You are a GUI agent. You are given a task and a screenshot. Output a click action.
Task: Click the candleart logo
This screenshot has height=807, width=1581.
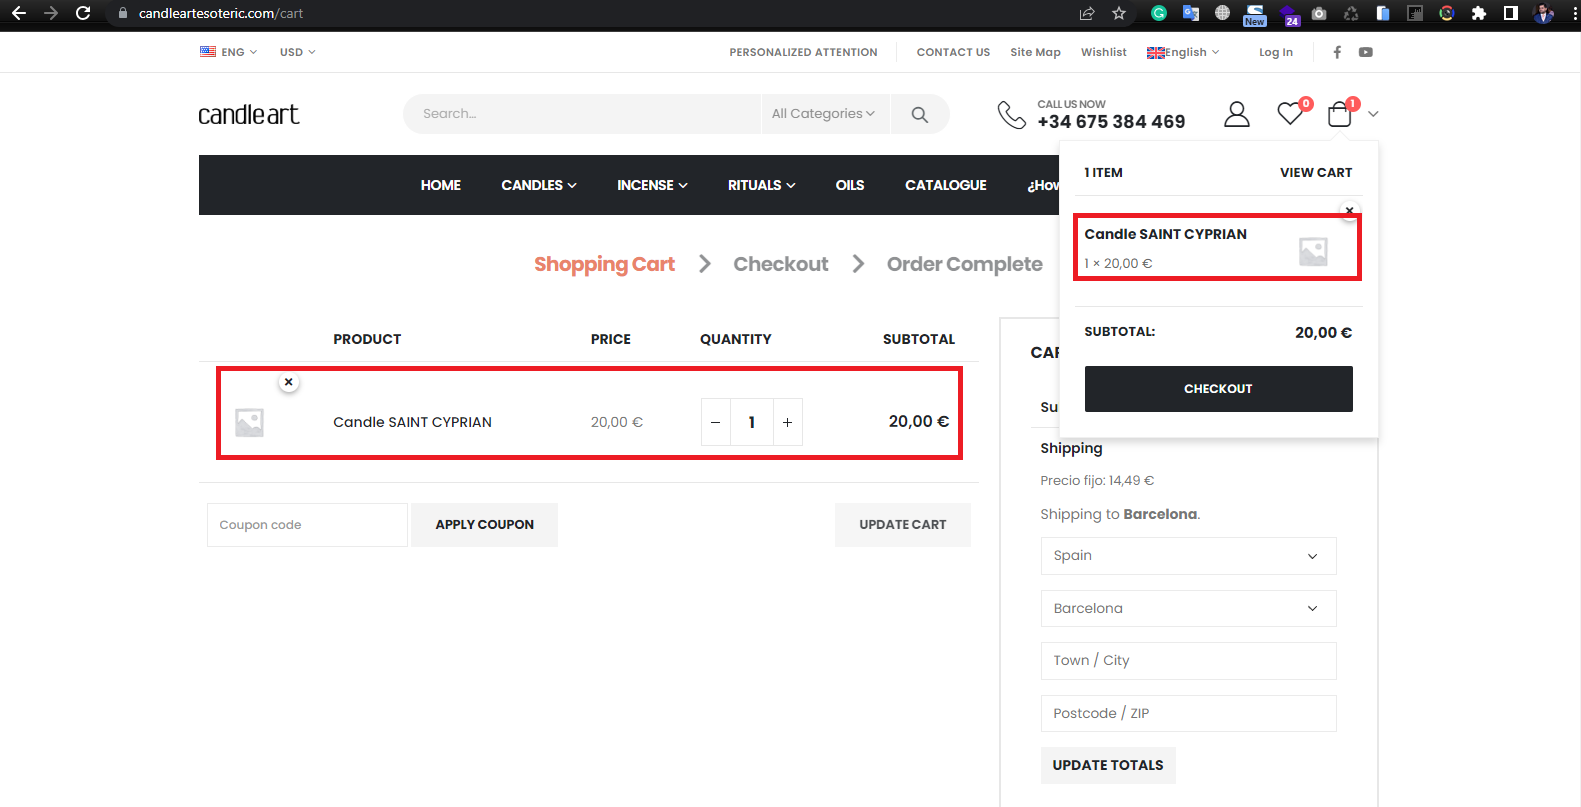click(x=249, y=115)
